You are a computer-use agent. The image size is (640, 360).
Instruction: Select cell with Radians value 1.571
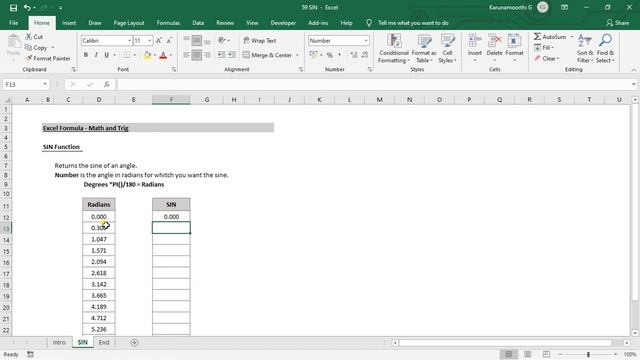pos(99,250)
